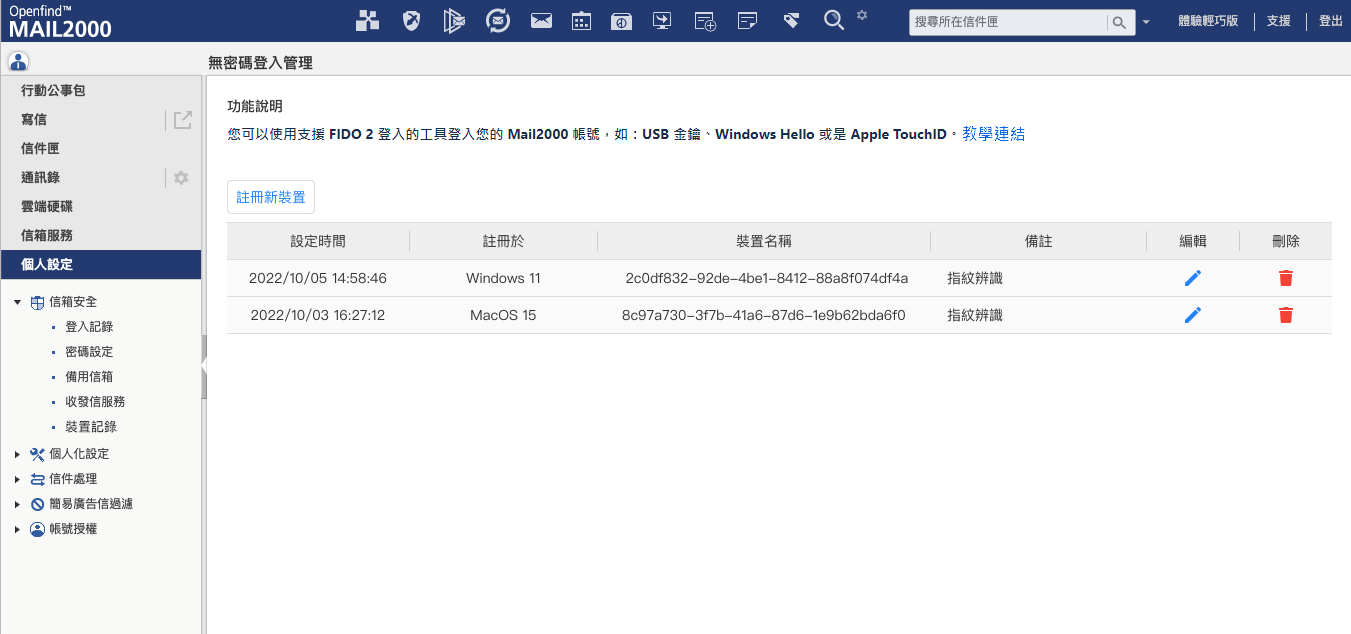Delete the MacOS 15 device entry
Image resolution: width=1351 pixels, height=634 pixels.
click(1285, 315)
